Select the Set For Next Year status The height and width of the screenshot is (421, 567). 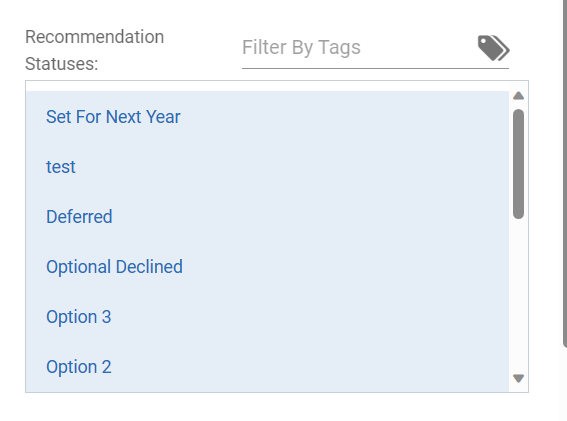(267, 117)
